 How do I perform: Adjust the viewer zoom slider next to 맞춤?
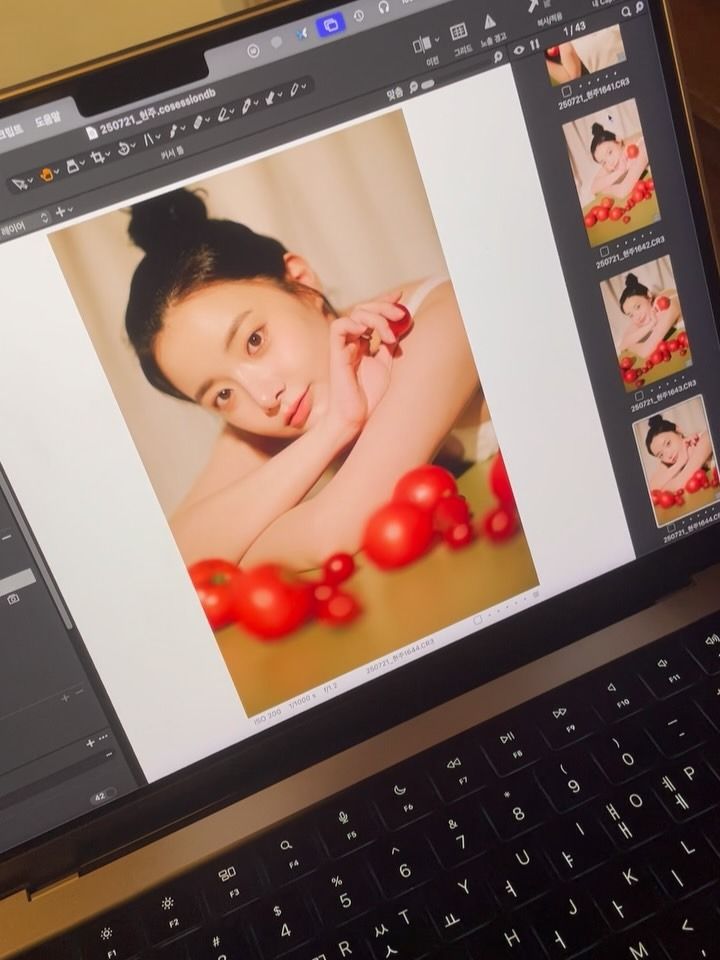click(428, 83)
